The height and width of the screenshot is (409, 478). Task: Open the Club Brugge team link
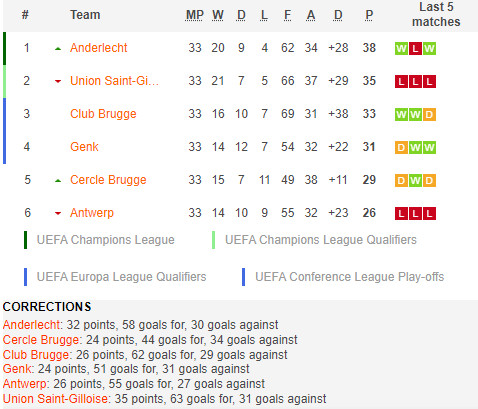(103, 114)
